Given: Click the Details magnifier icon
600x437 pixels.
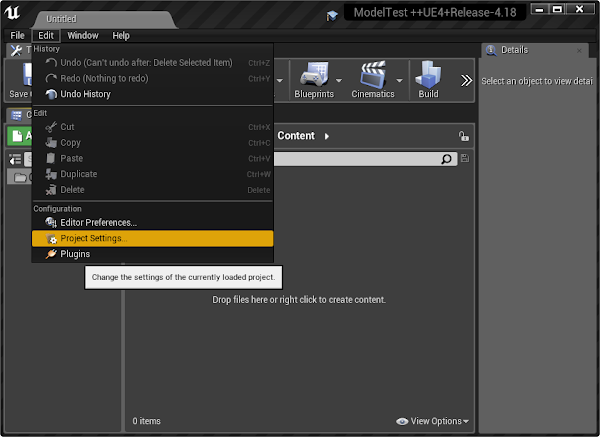Looking at the screenshot, I should pos(491,50).
